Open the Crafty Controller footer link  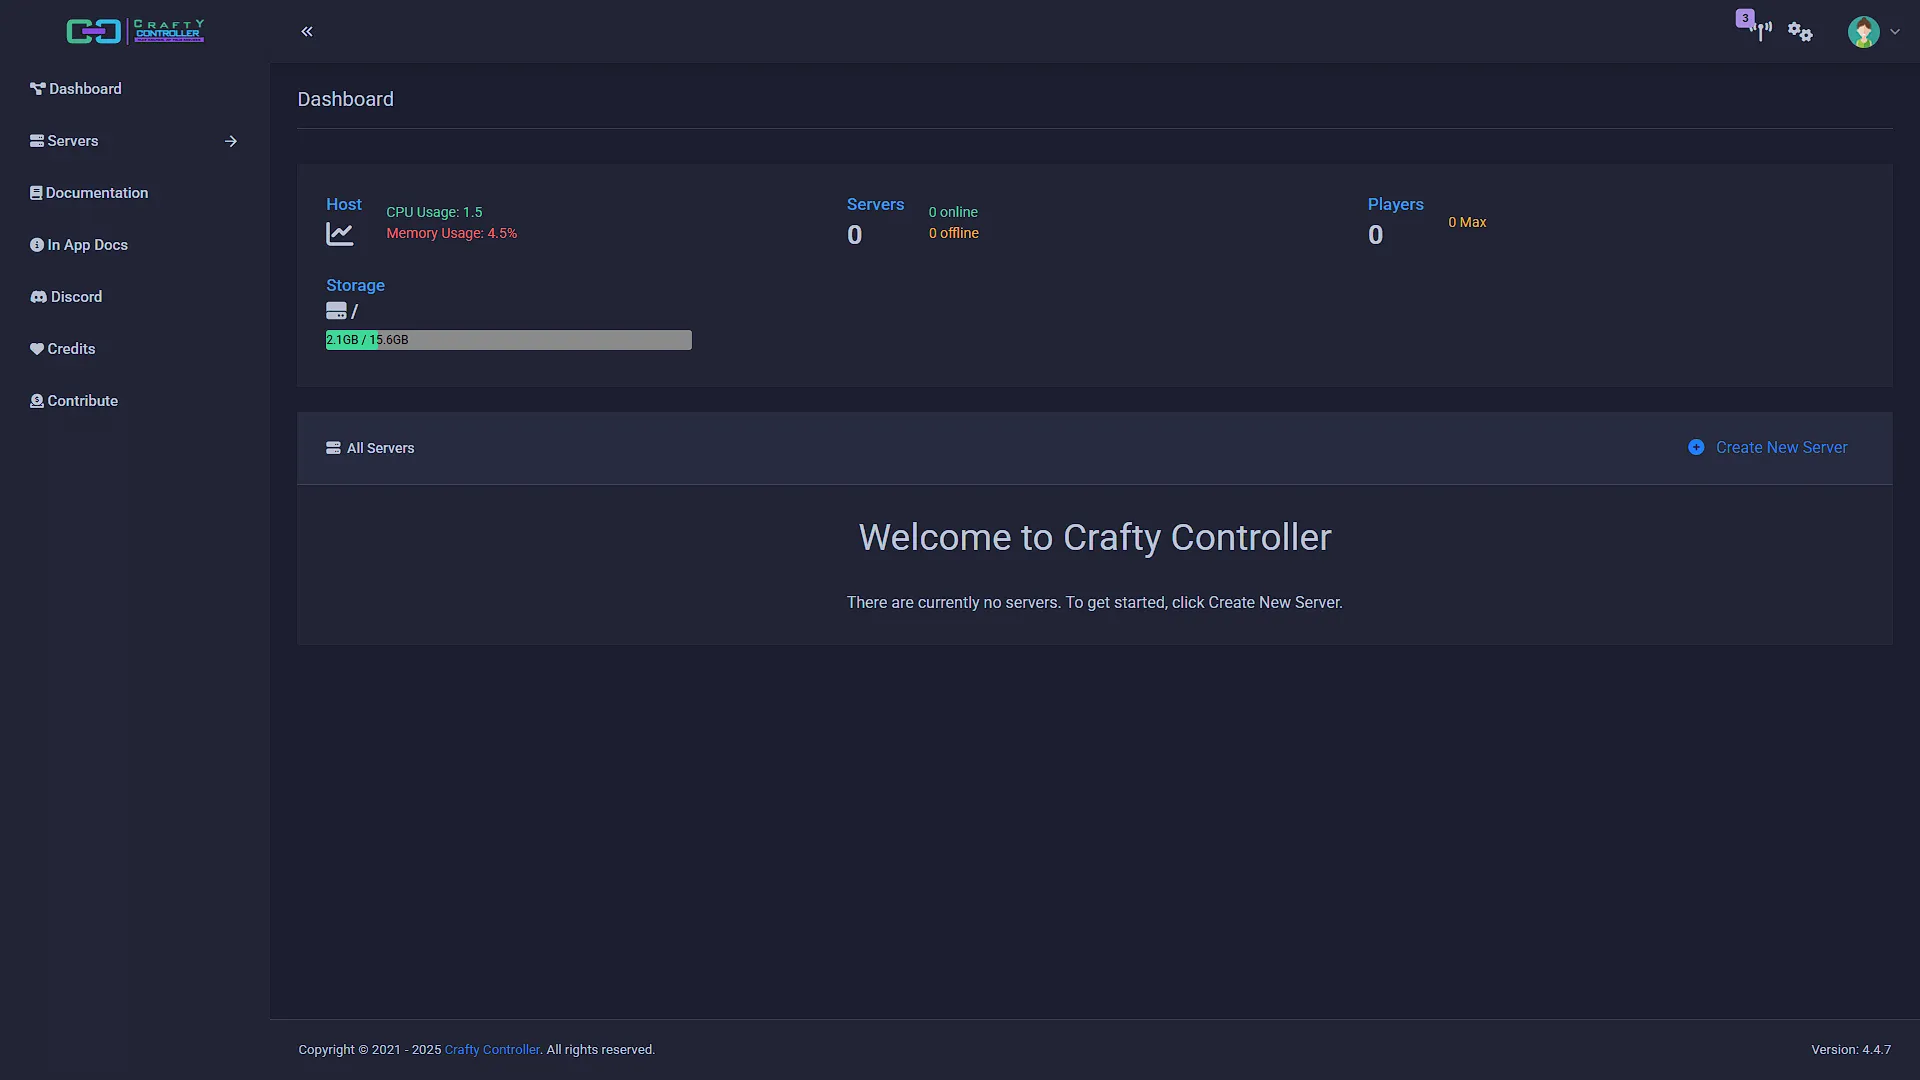492,1049
